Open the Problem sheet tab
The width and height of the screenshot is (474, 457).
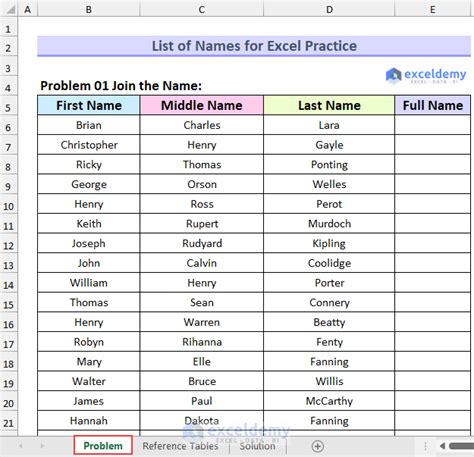pos(103,446)
